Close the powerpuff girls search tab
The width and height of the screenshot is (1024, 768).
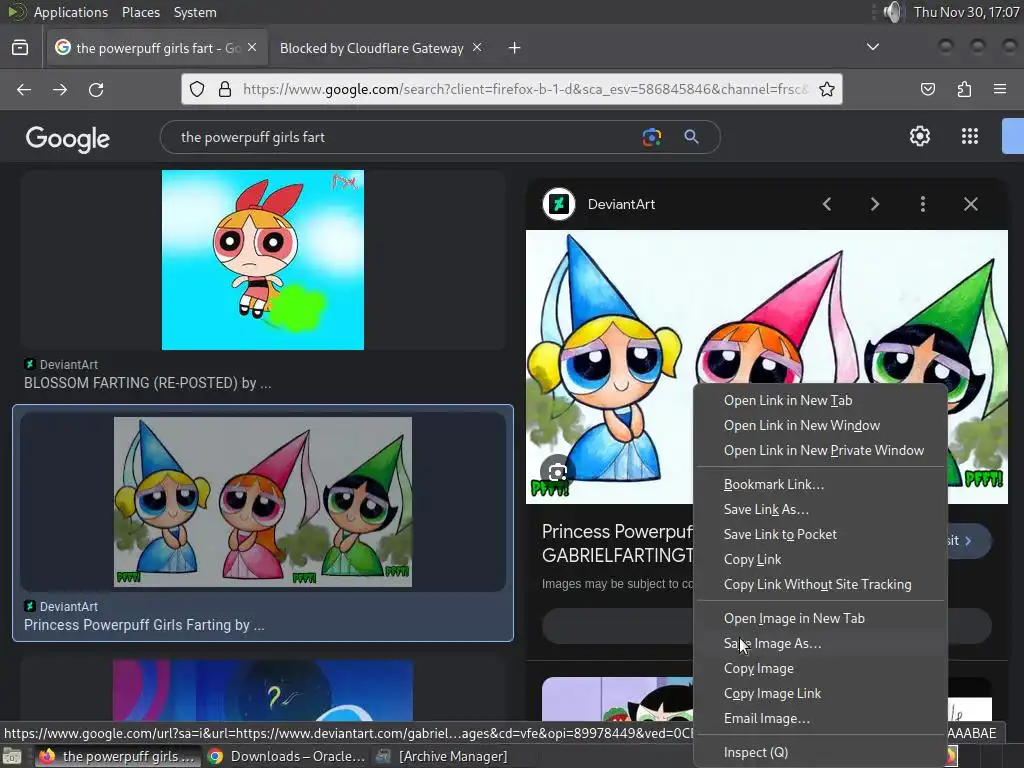tap(252, 47)
